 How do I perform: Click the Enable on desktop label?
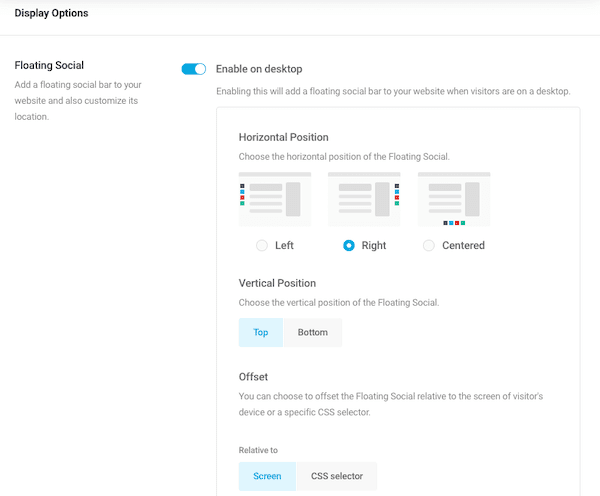tap(259, 69)
